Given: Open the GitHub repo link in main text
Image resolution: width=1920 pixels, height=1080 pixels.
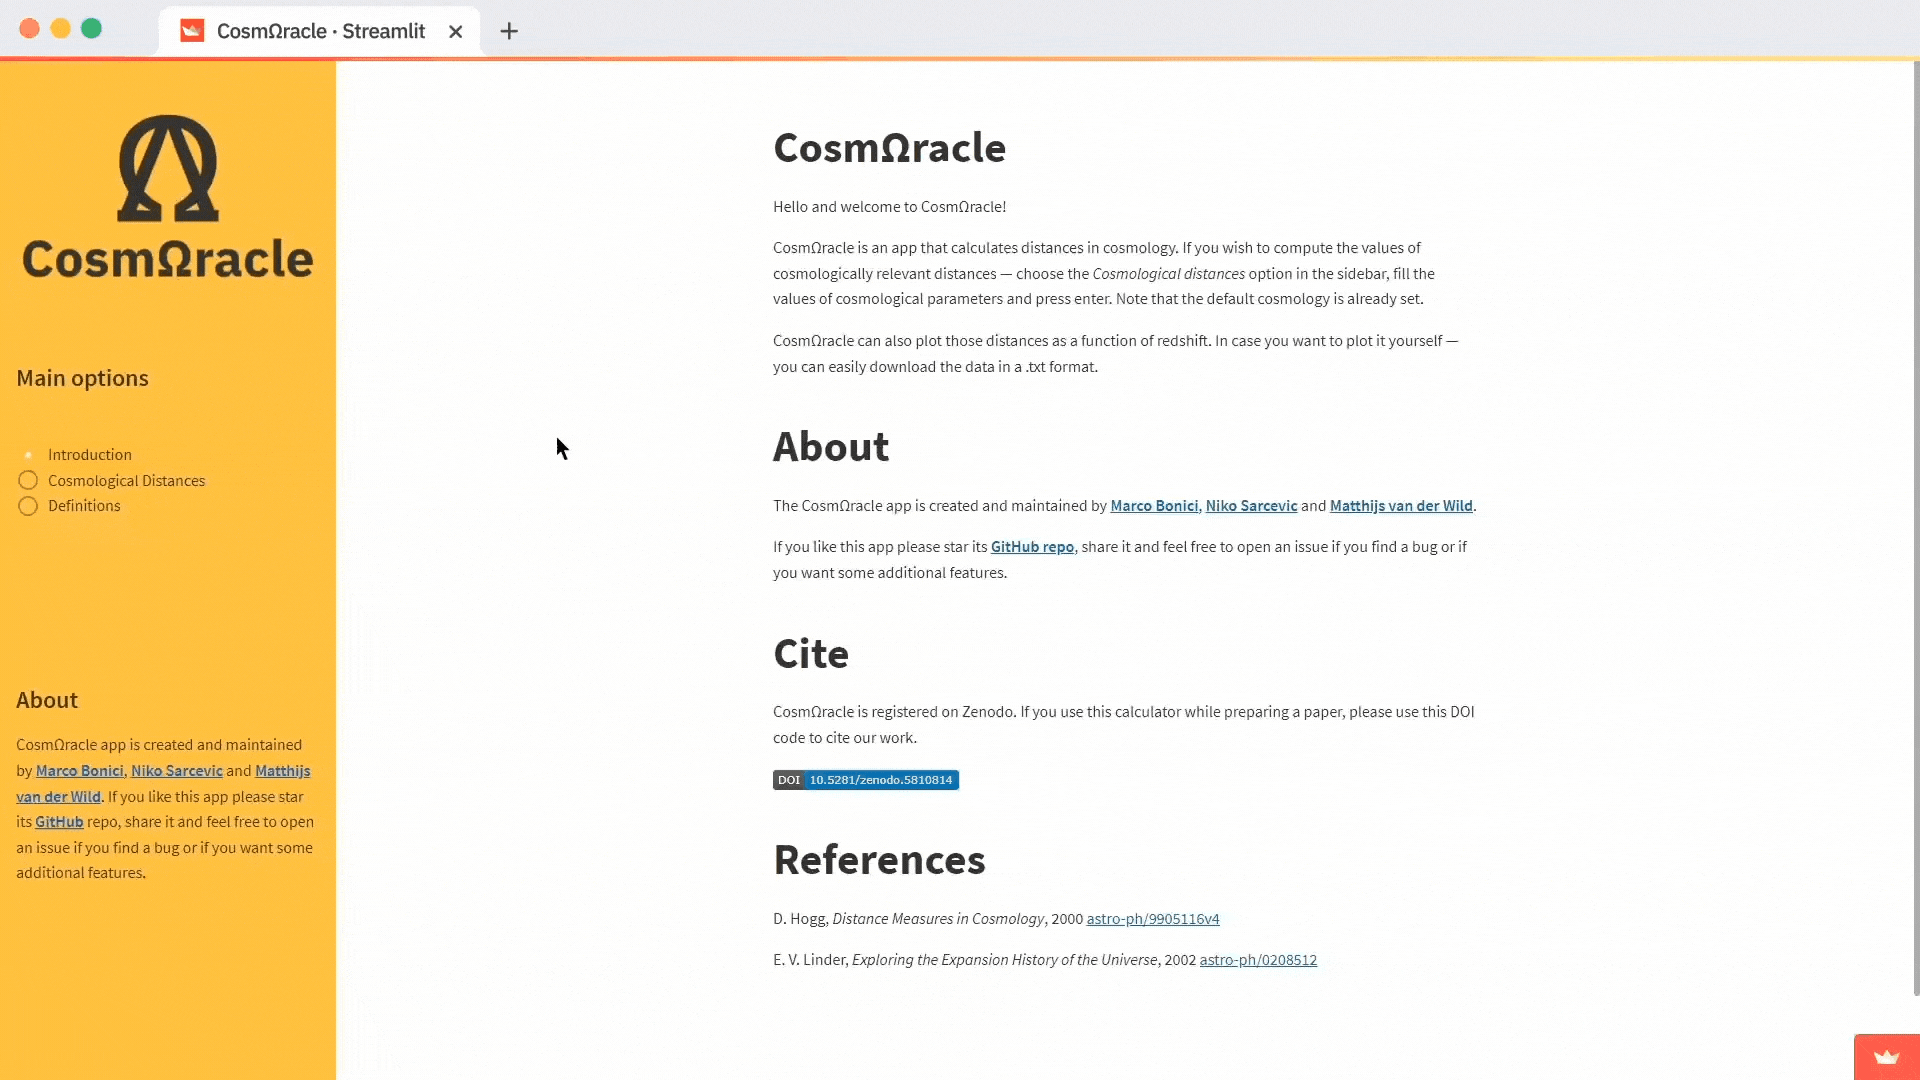Looking at the screenshot, I should [x=1031, y=547].
